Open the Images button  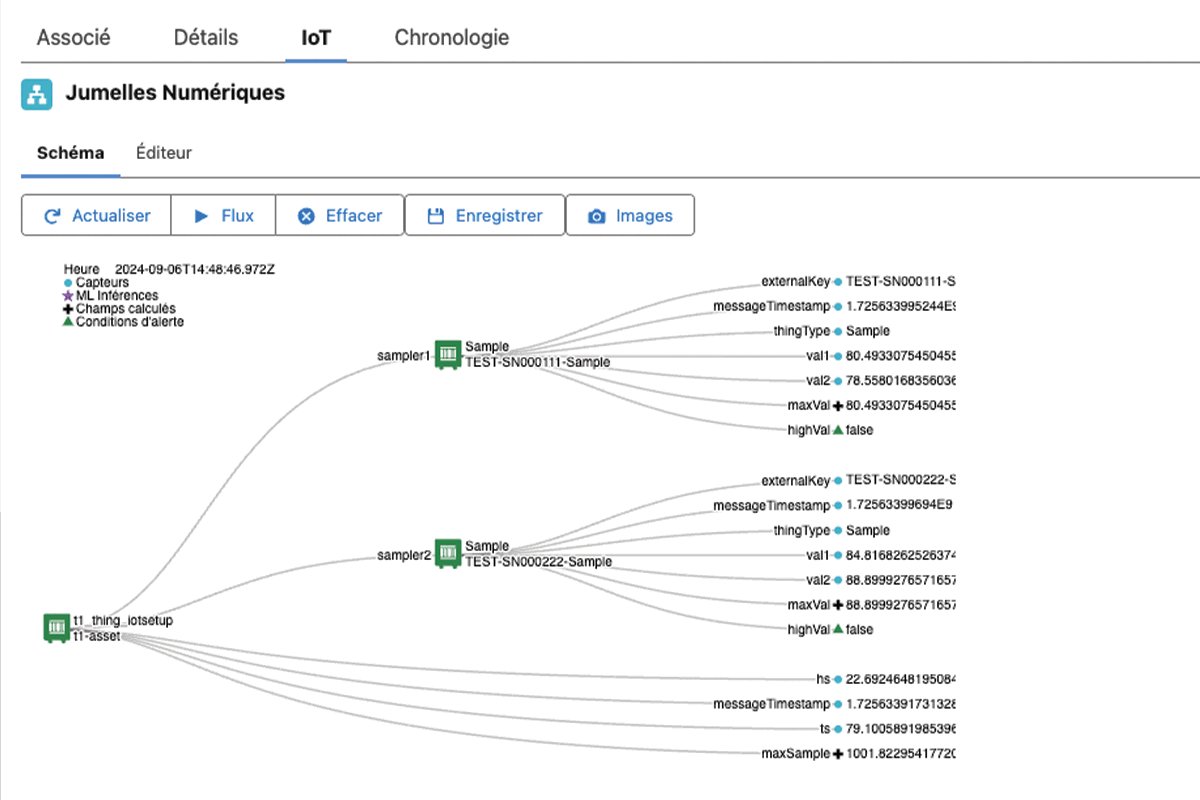tap(630, 215)
